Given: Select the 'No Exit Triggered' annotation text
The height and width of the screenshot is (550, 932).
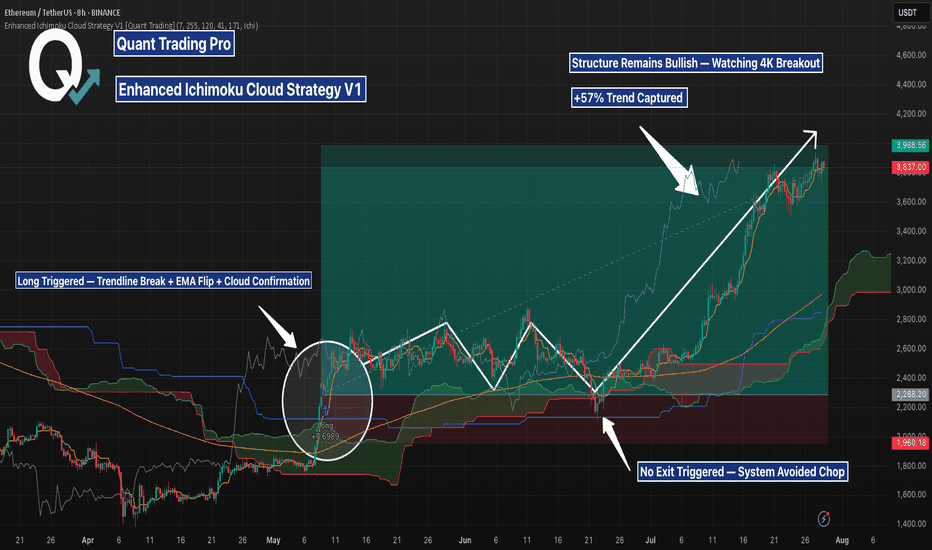Looking at the screenshot, I should pyautogui.click(x=742, y=472).
